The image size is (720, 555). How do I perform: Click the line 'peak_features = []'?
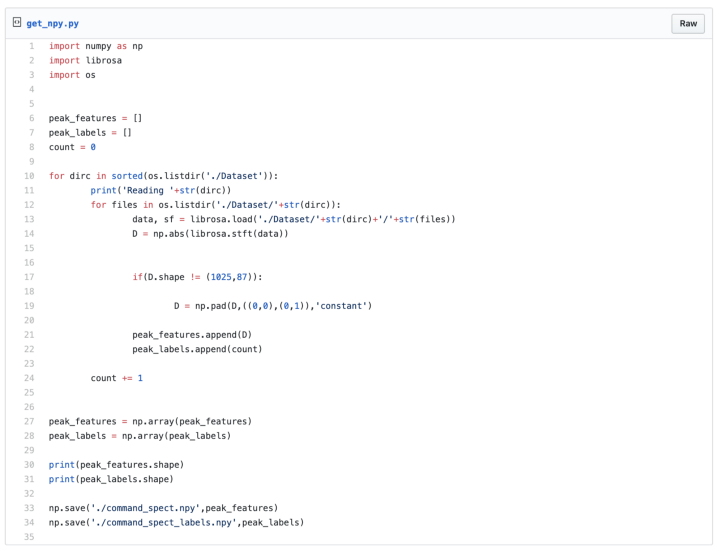(96, 118)
